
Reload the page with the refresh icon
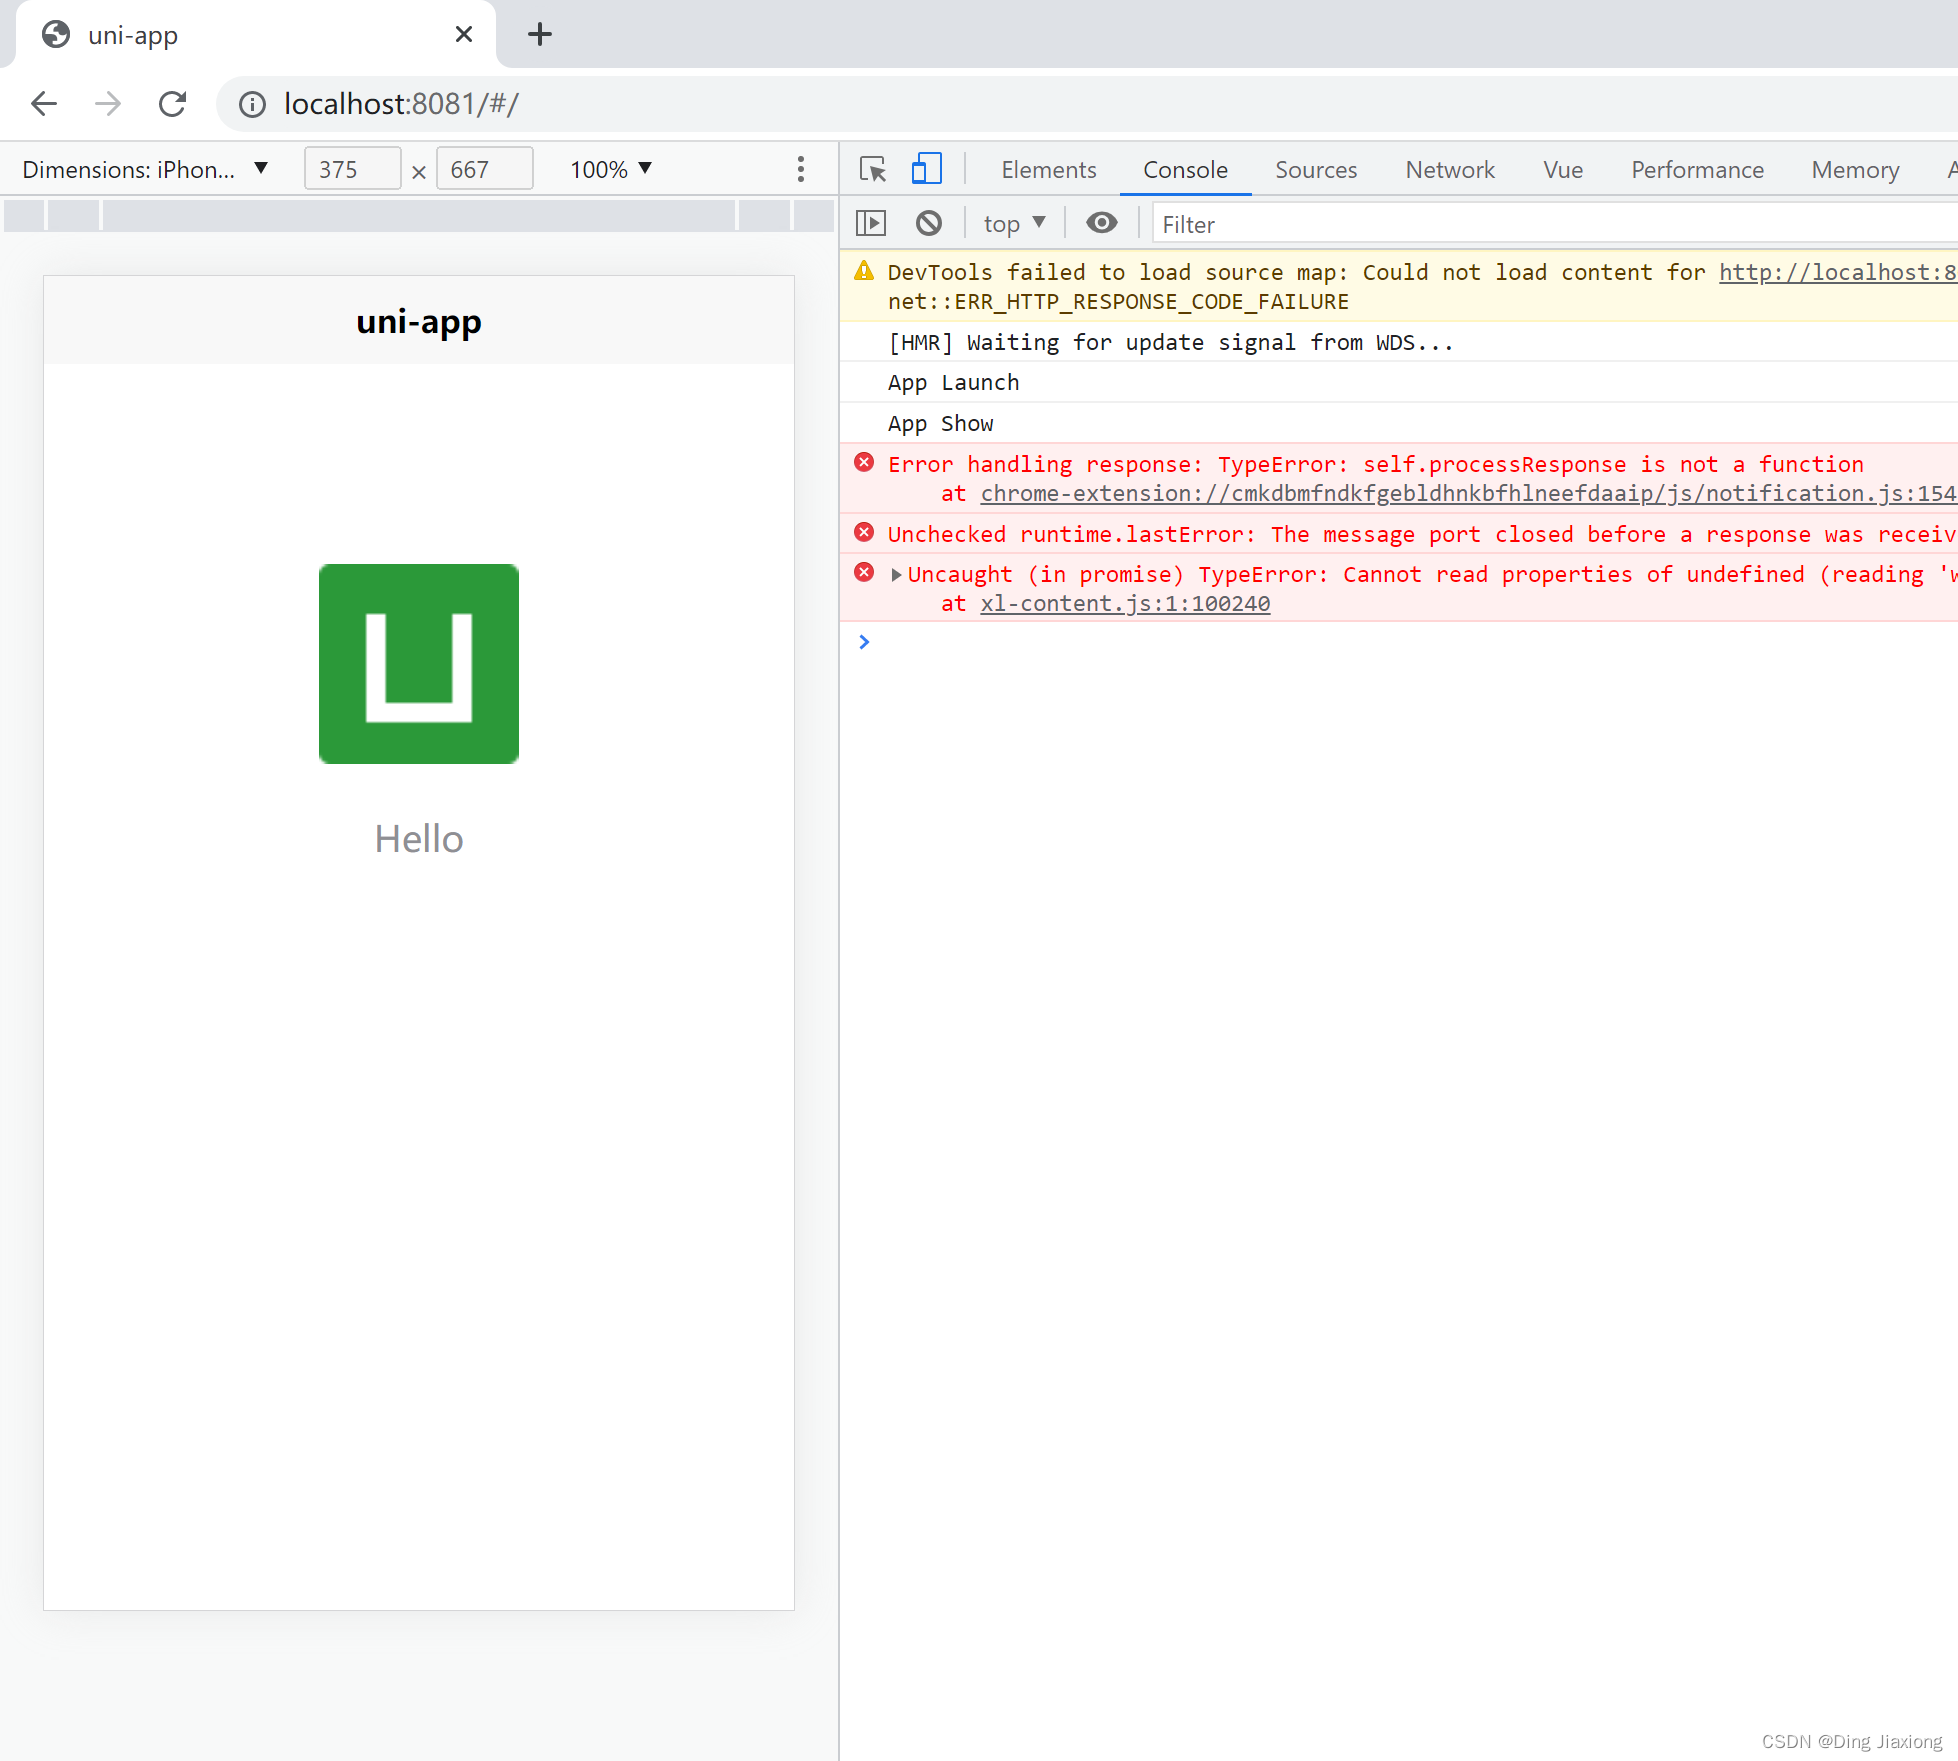pyautogui.click(x=172, y=104)
